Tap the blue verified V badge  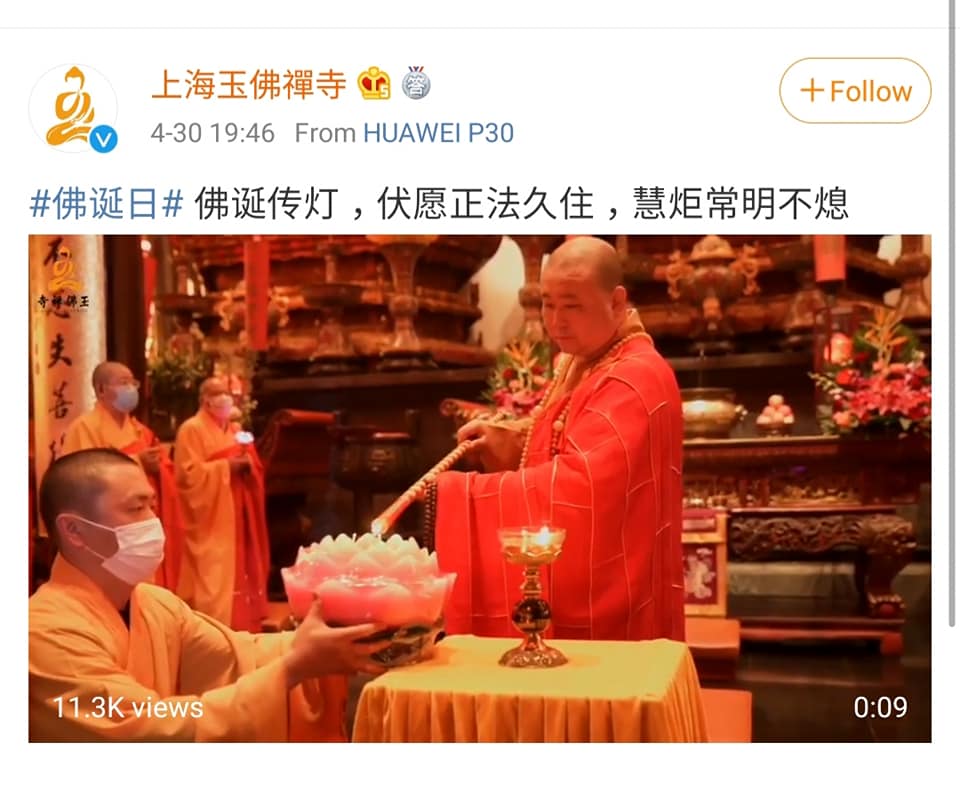(103, 140)
